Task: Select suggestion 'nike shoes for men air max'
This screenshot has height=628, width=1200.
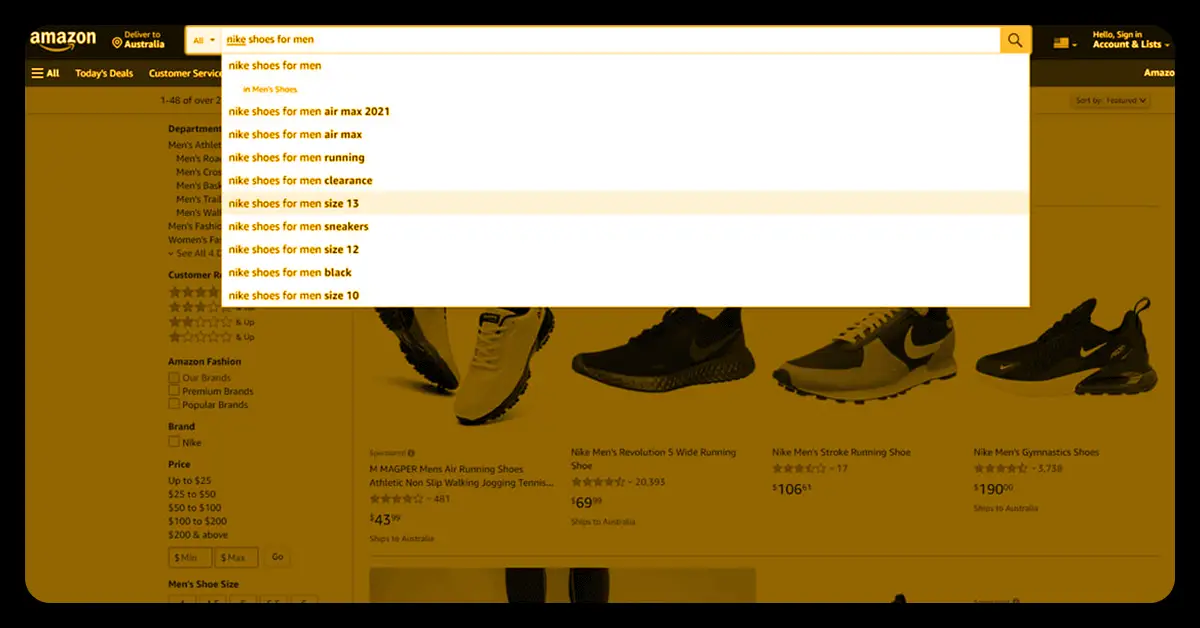Action: 626,134
